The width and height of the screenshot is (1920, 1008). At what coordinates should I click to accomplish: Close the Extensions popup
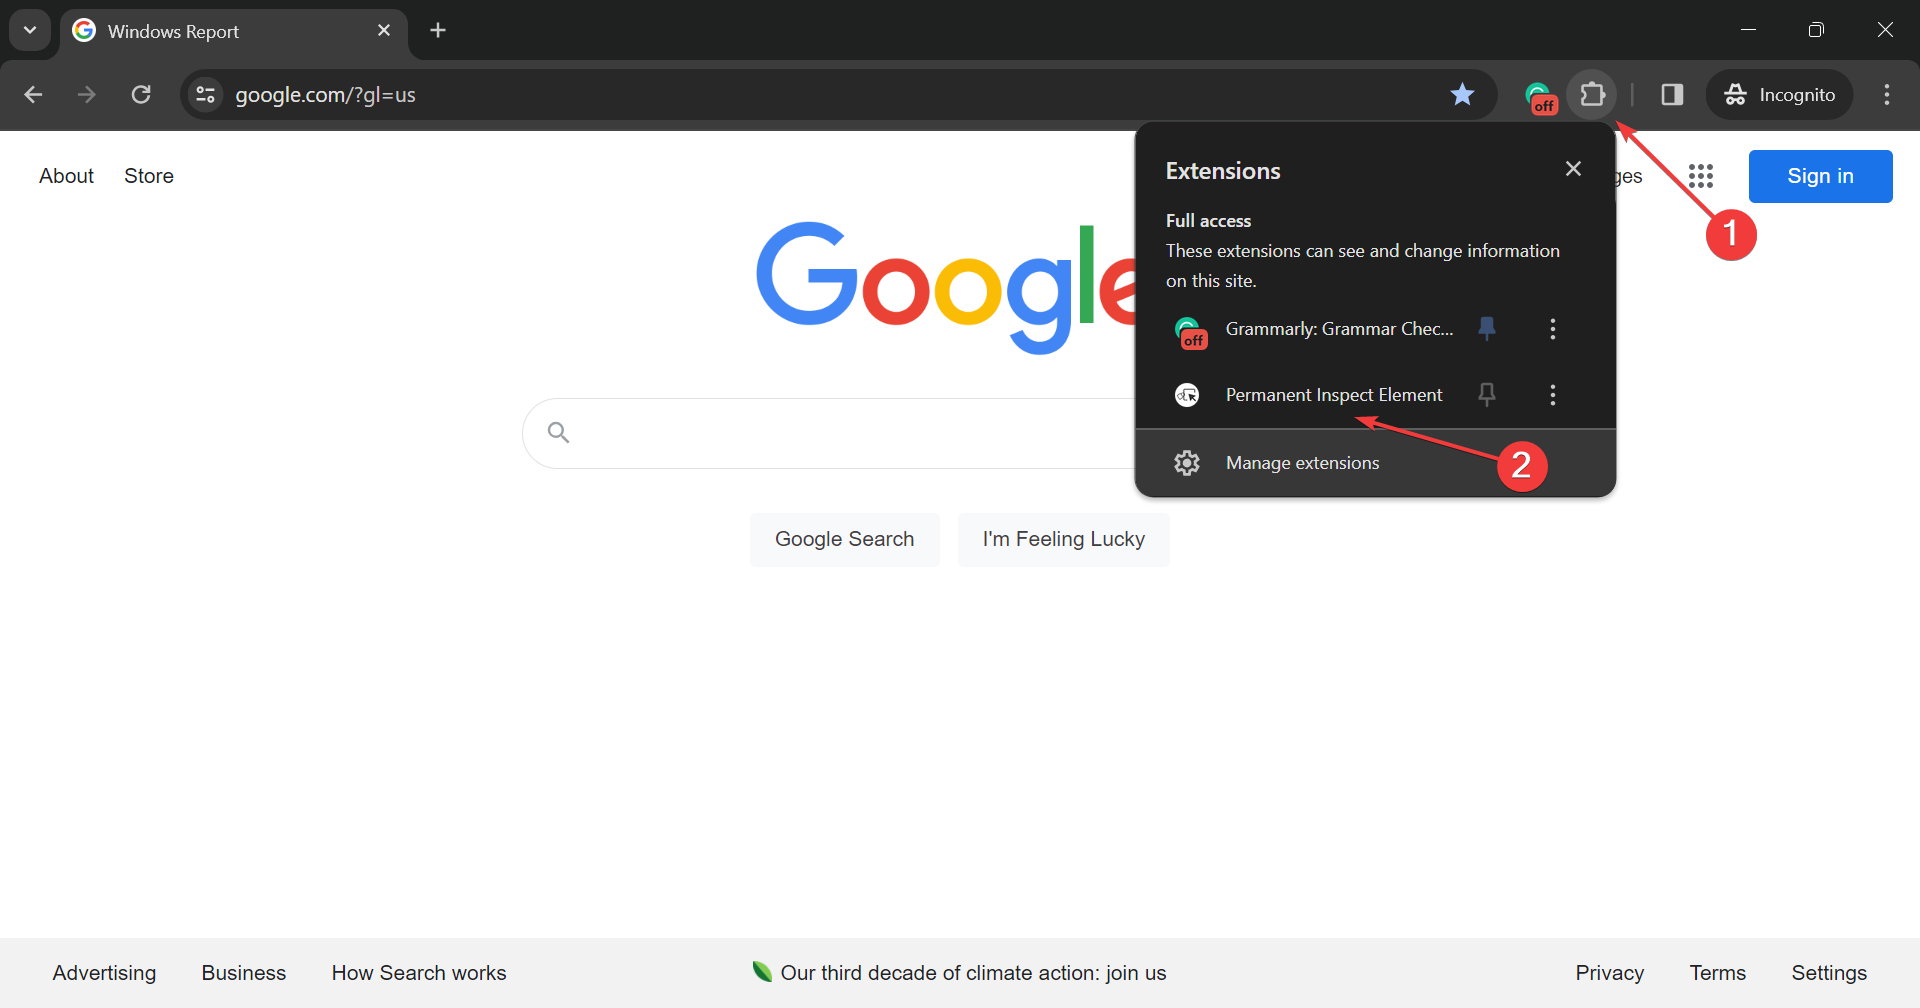1573,169
